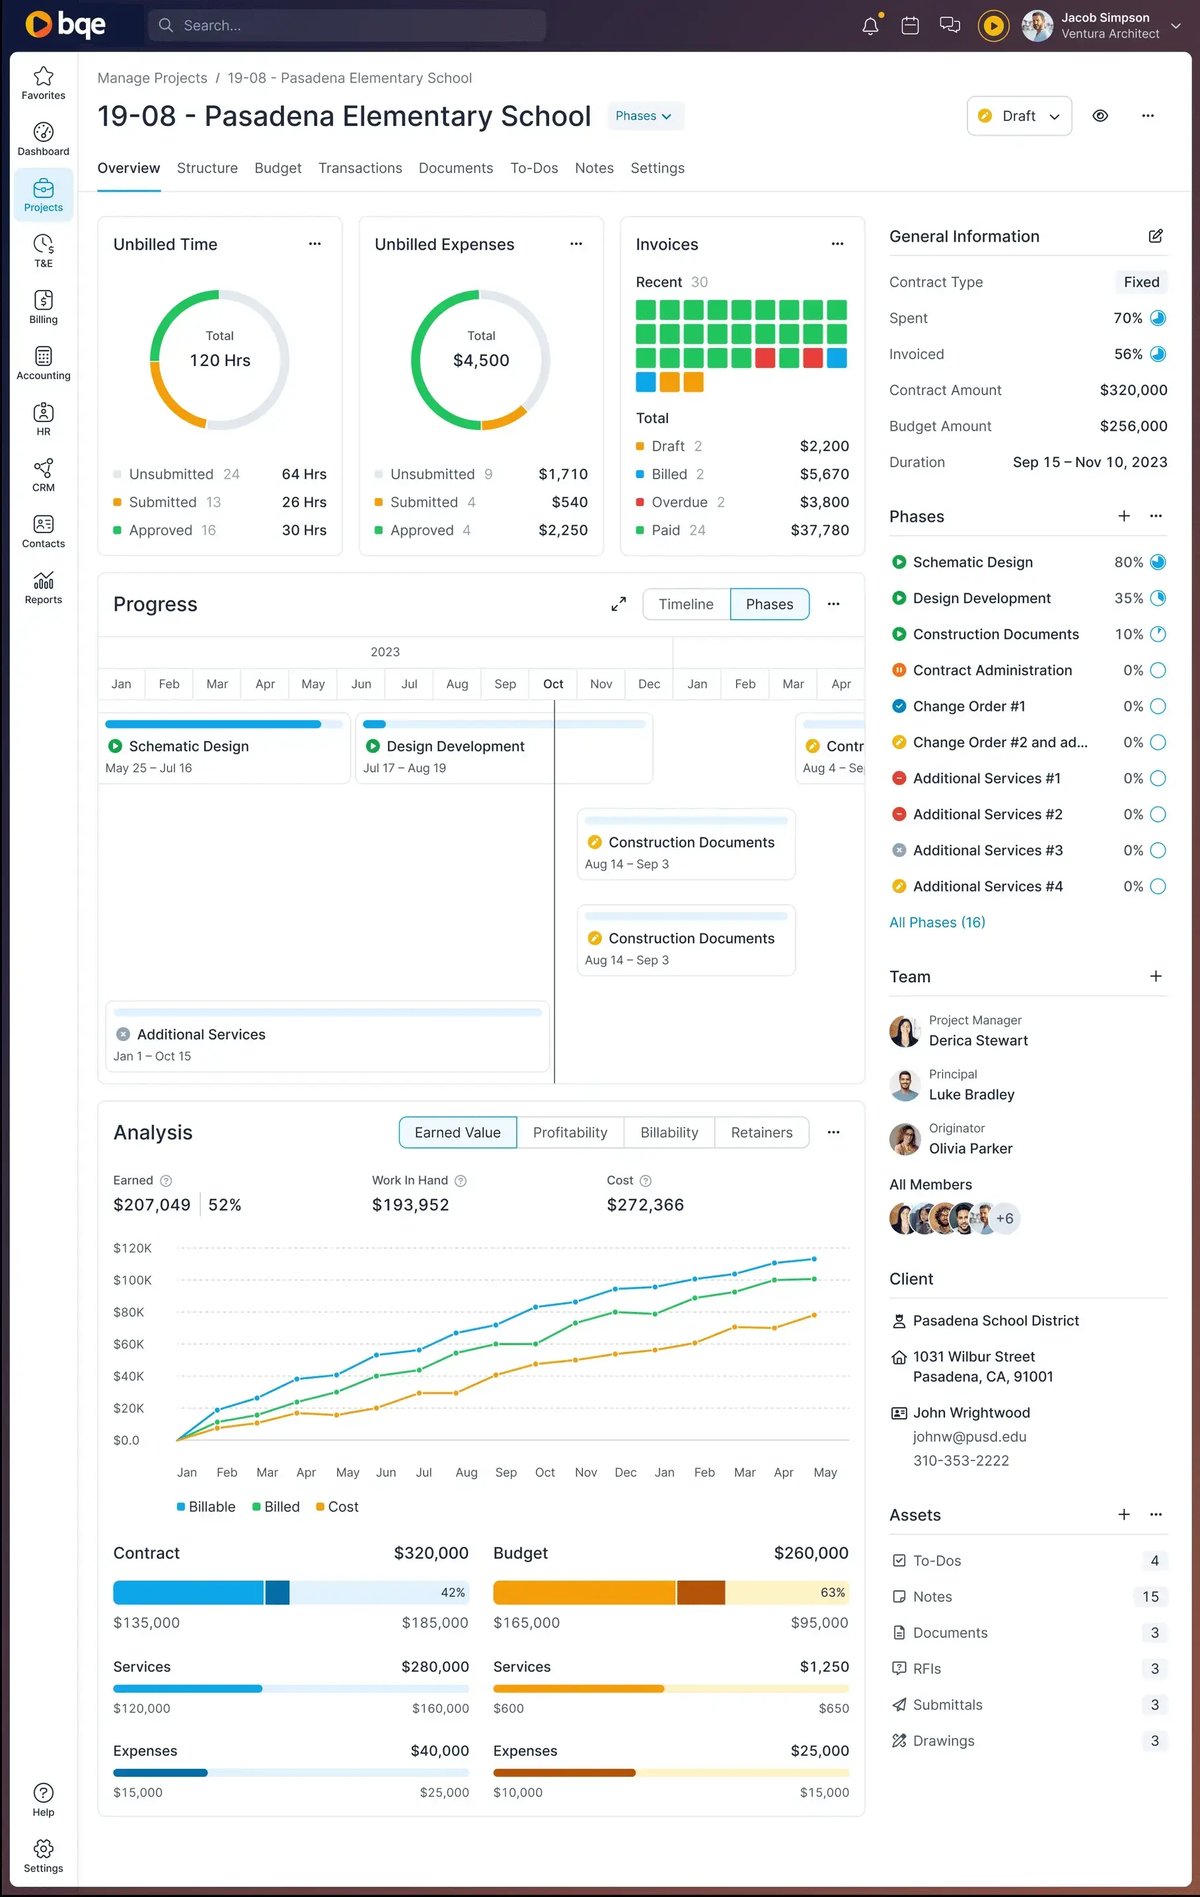Open the chat messages icon

pyautogui.click(x=950, y=26)
